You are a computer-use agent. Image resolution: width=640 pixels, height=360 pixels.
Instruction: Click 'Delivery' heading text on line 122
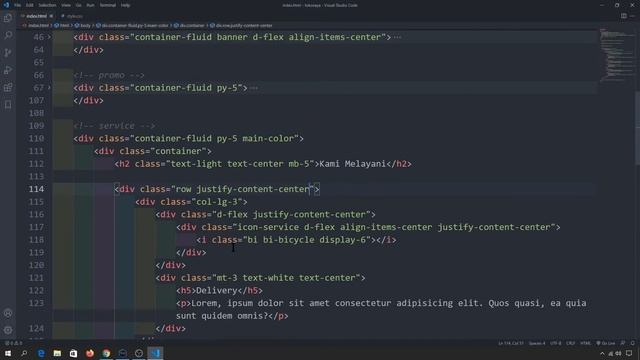tap(217, 291)
